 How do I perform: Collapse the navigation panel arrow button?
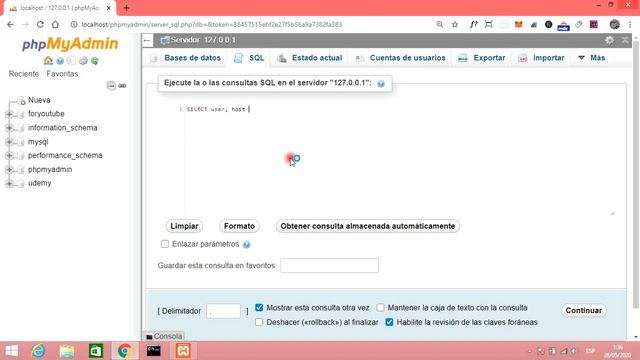point(148,40)
